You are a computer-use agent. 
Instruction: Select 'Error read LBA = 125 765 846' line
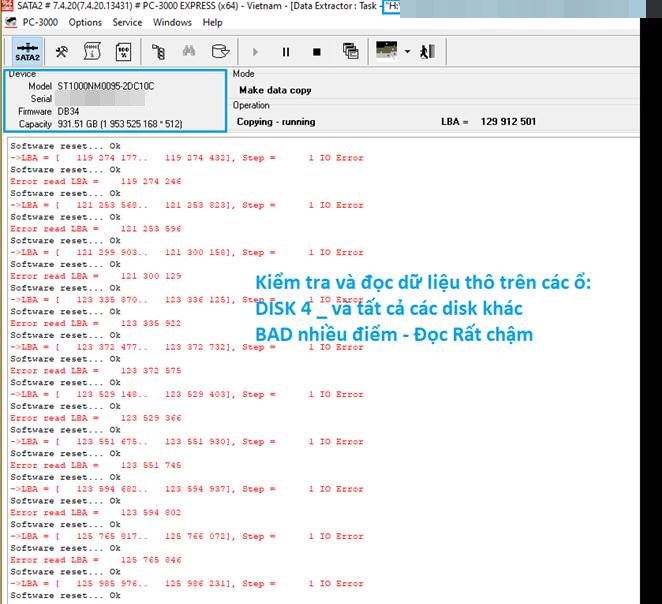coord(96,560)
